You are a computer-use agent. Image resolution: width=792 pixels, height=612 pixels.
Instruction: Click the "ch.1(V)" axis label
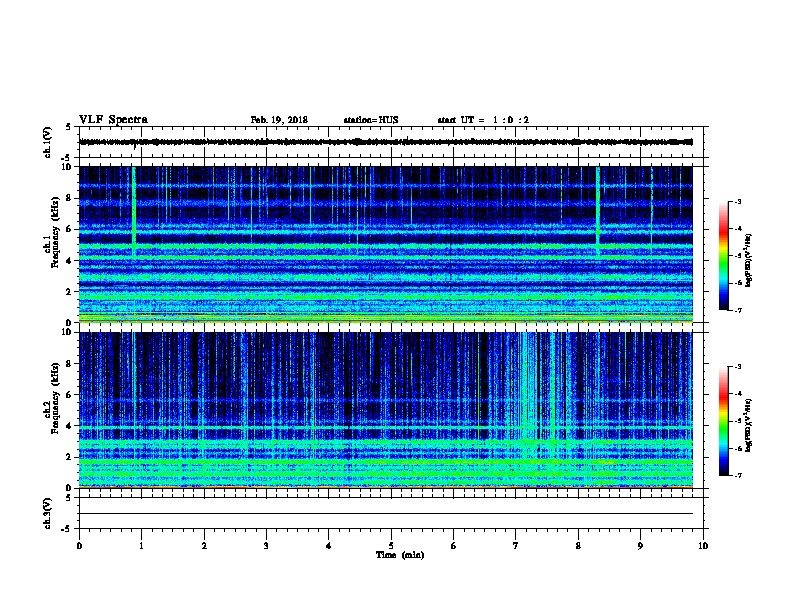point(48,142)
